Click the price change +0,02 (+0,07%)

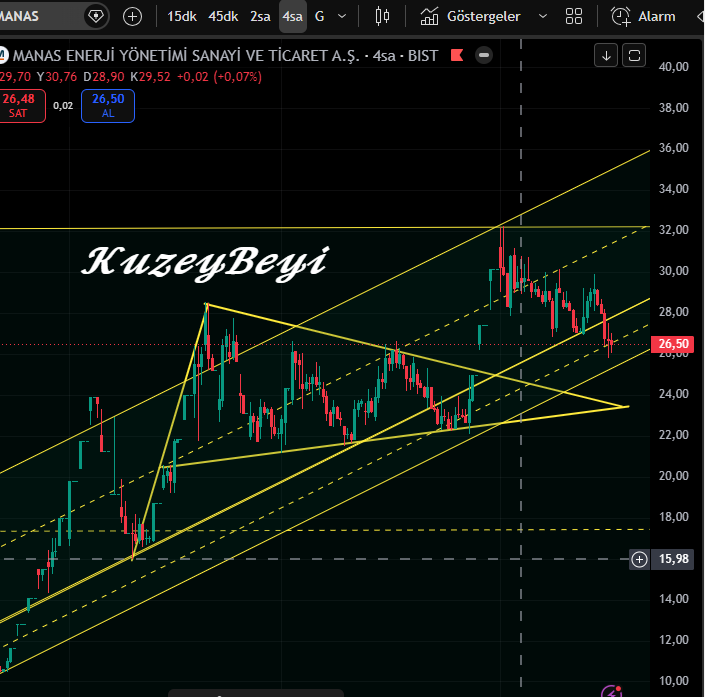pyautogui.click(x=219, y=77)
